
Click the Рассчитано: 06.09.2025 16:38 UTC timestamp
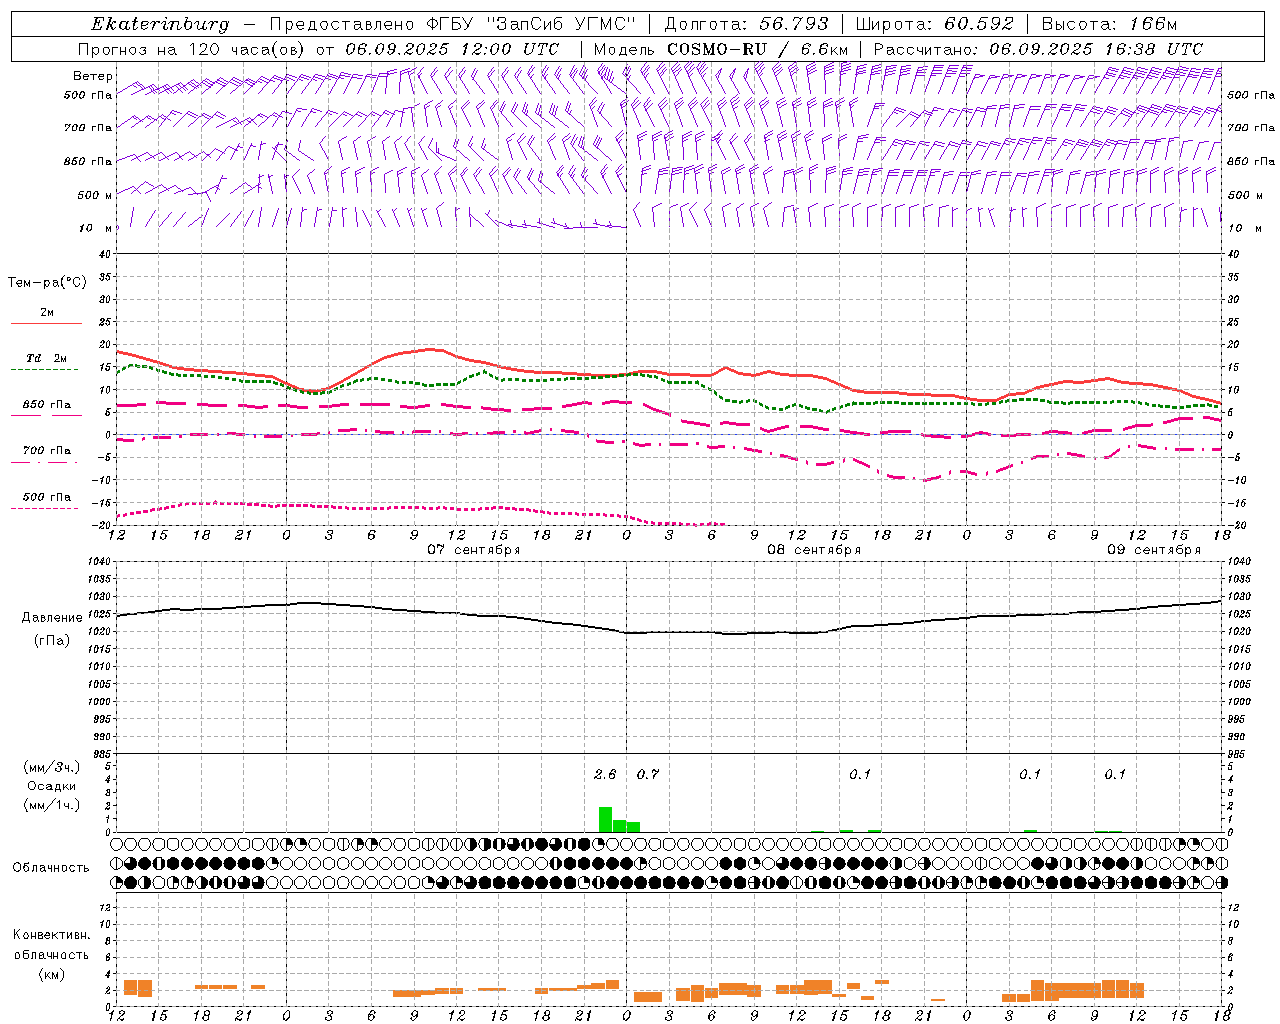click(x=1038, y=49)
